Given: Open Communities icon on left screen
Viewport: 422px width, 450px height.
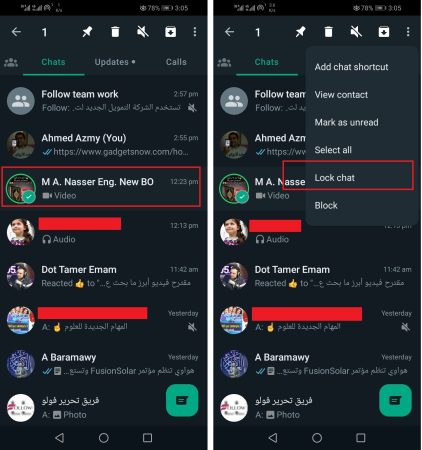Looking at the screenshot, I should pyautogui.click(x=11, y=62).
